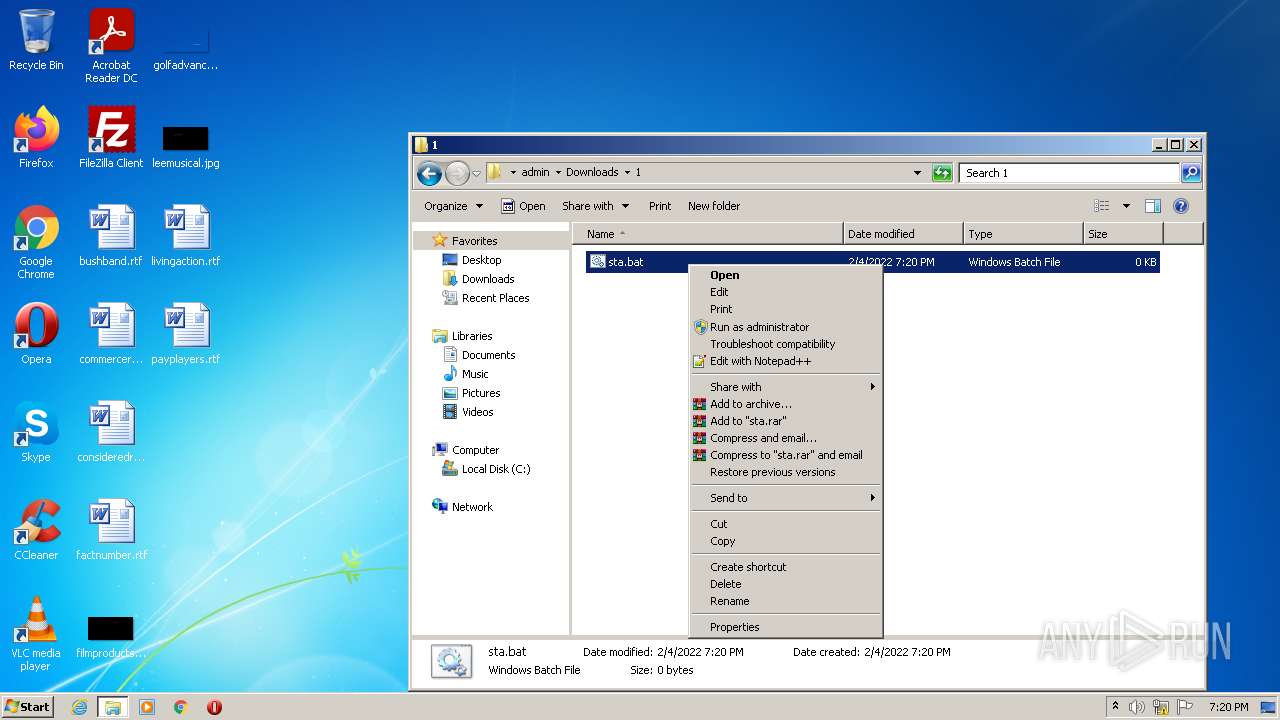Screen dimensions: 1280x720
Task: Select factnumber.rtf desktop file
Action: (x=111, y=529)
